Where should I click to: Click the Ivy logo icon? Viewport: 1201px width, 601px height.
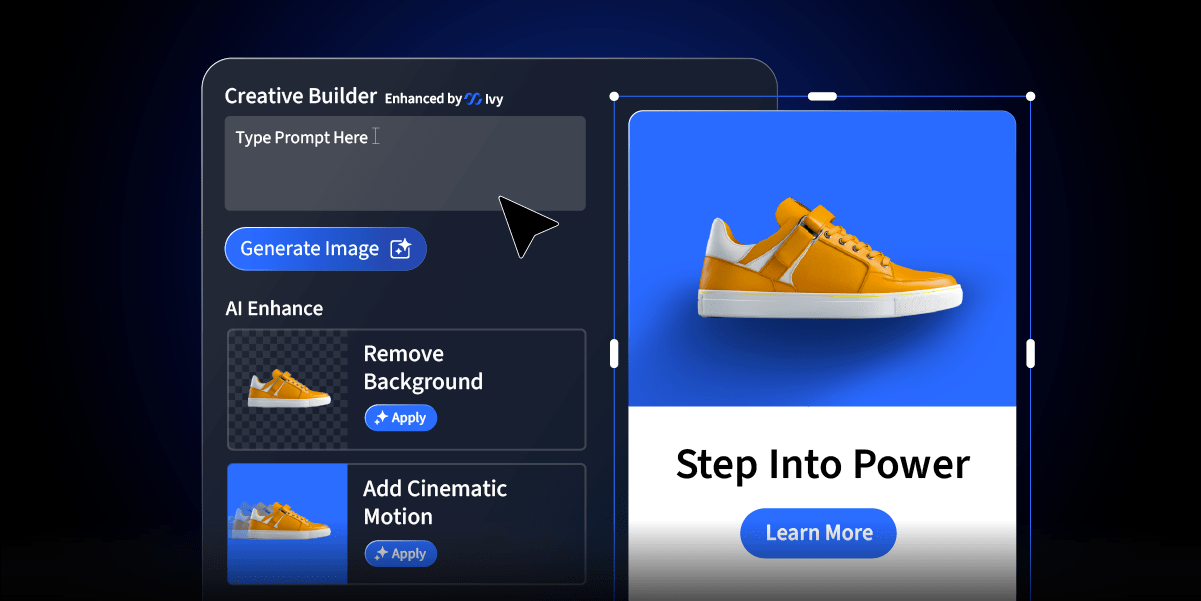[x=474, y=99]
